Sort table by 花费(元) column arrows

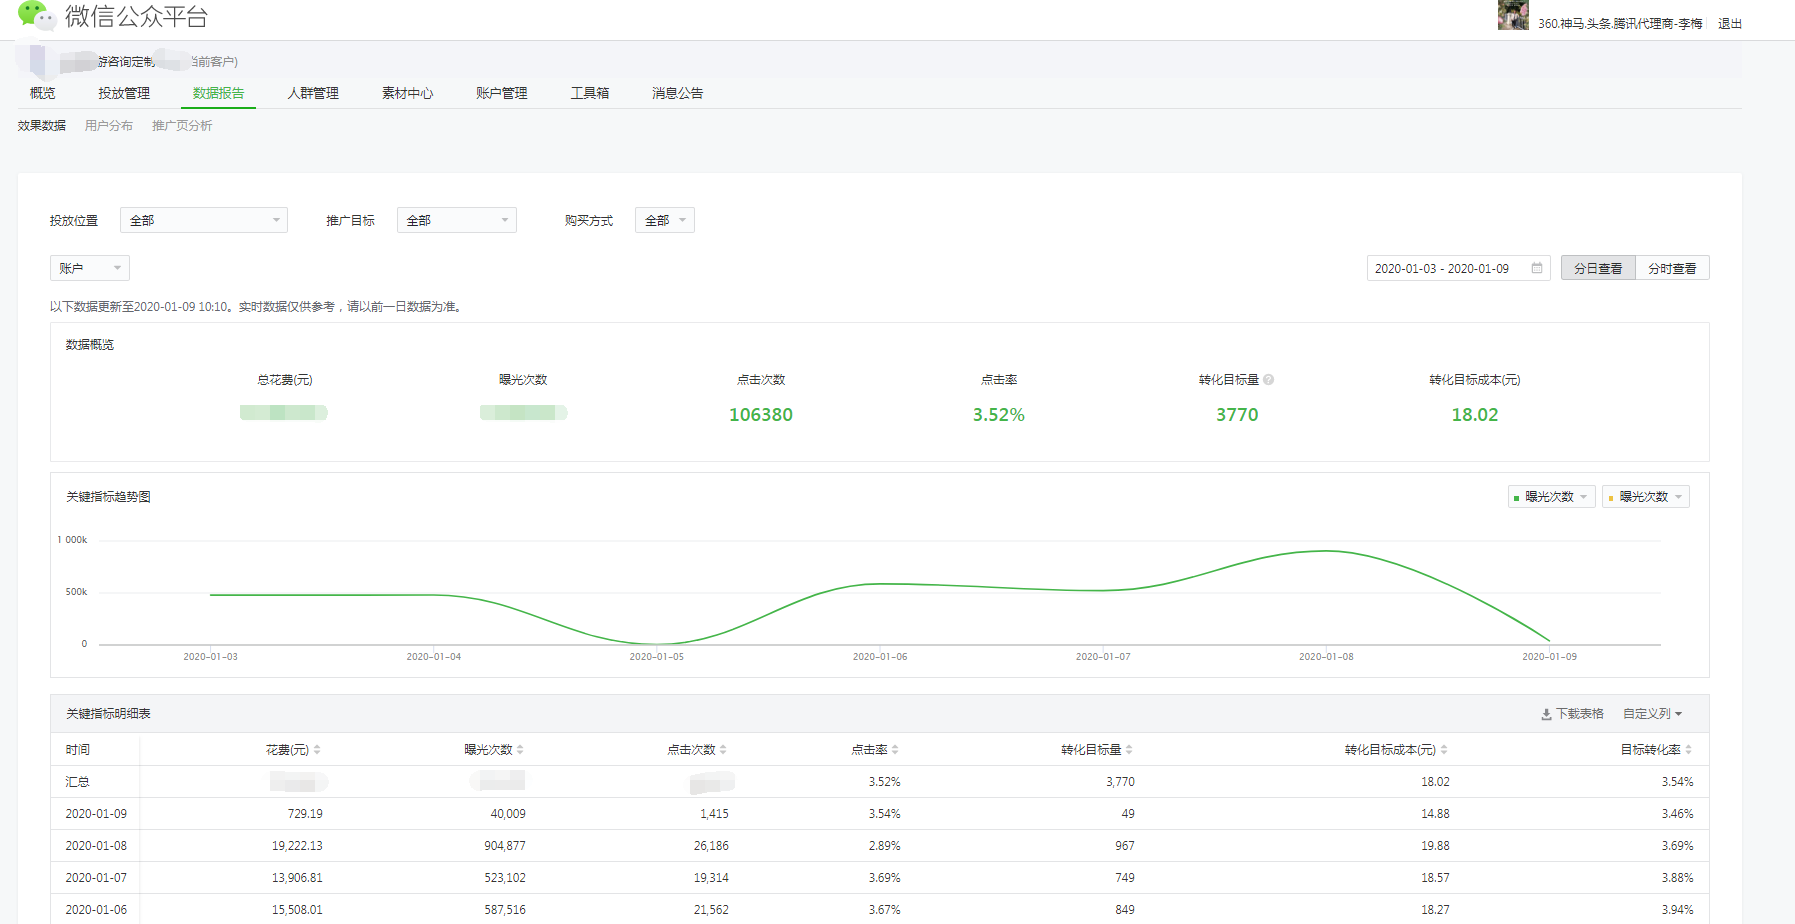(x=317, y=750)
